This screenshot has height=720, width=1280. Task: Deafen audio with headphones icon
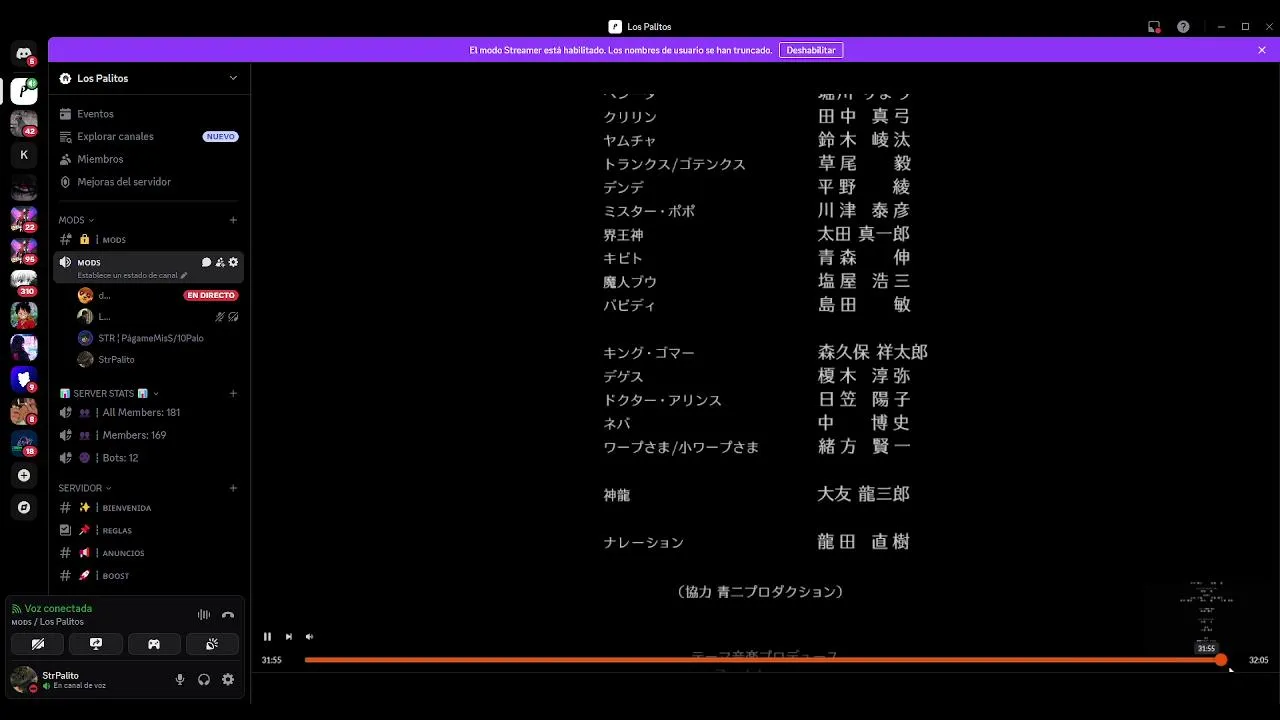[x=204, y=680]
